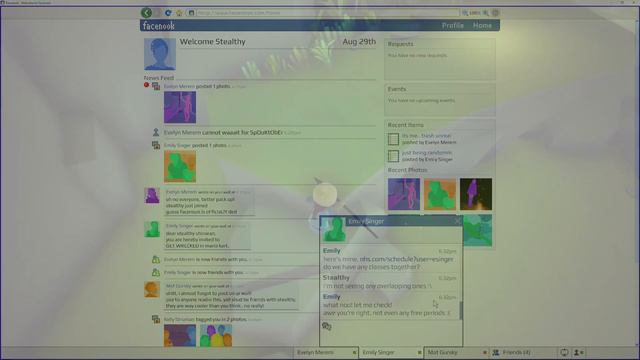Click 'Welcome Stealthy' heading text

coord(213,42)
